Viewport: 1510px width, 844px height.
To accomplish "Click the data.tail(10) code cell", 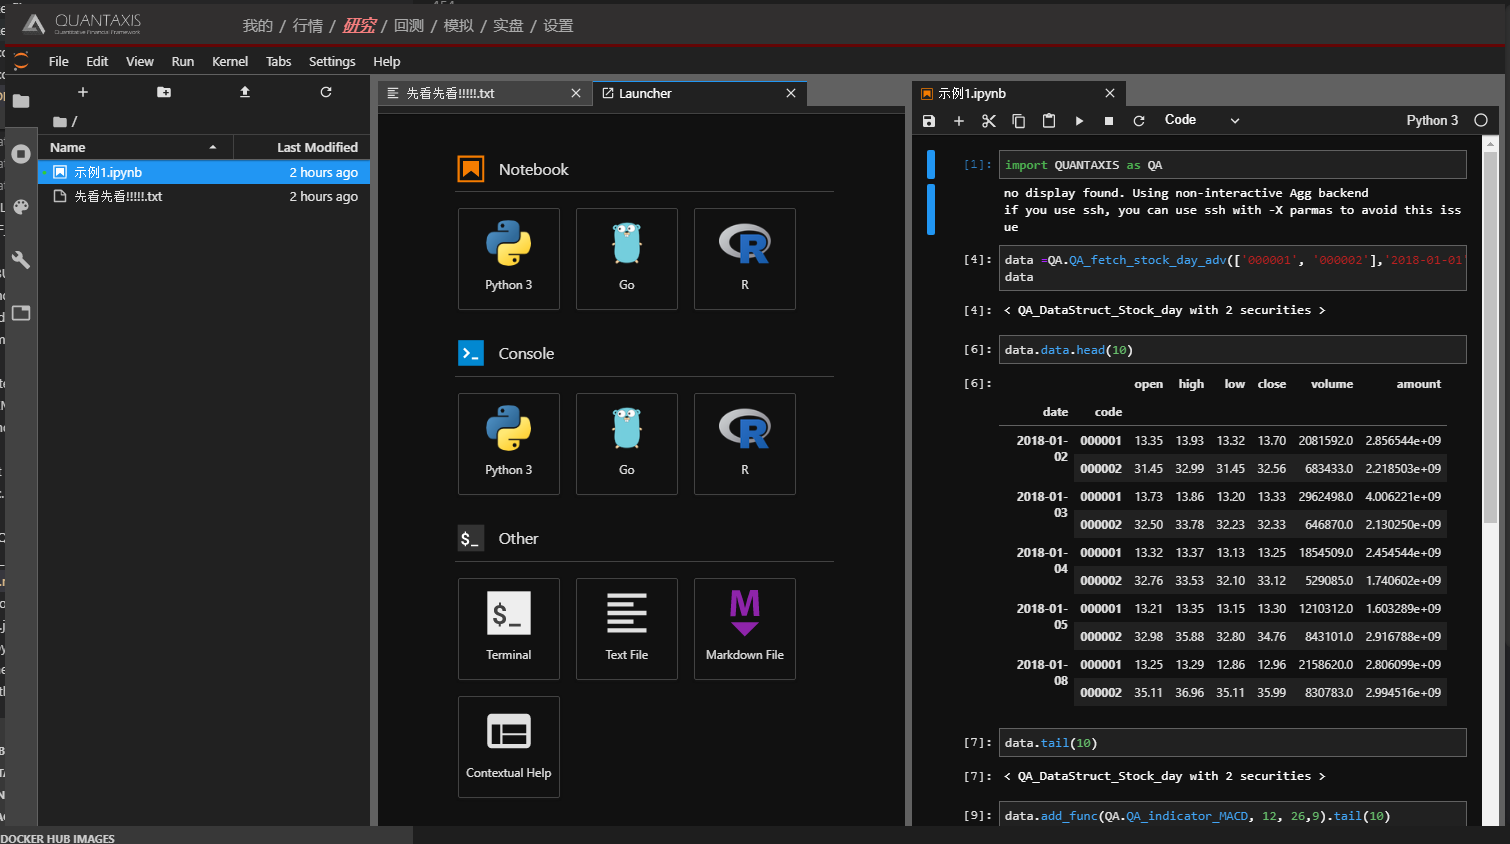I will (1233, 743).
